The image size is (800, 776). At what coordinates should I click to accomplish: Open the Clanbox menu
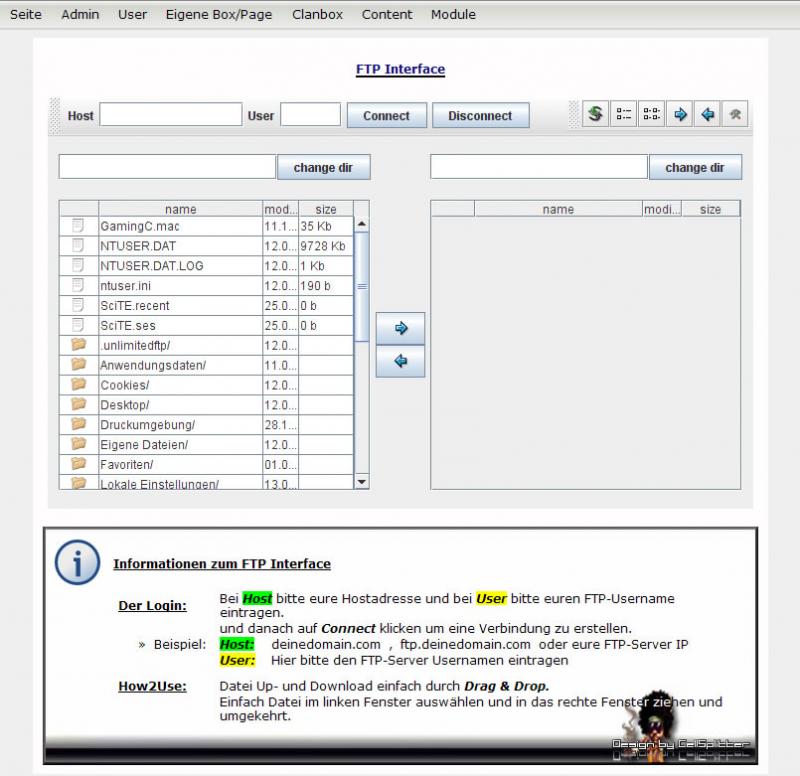(317, 14)
